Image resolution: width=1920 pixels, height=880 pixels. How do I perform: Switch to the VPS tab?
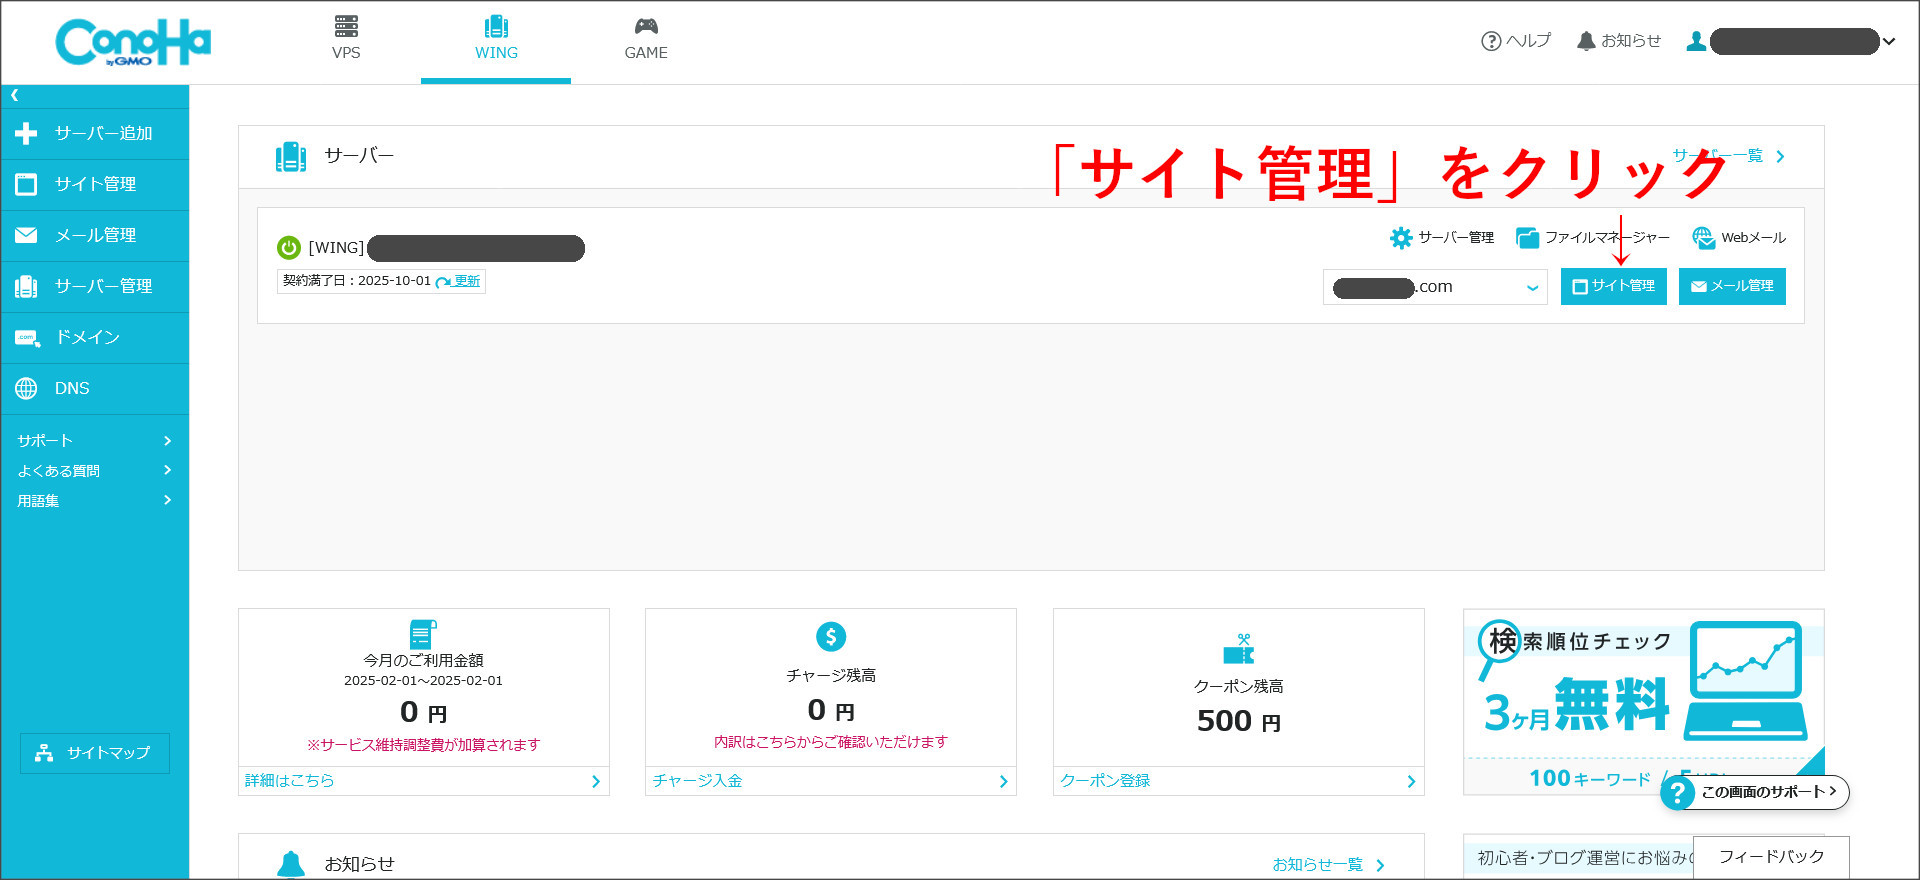tap(346, 40)
